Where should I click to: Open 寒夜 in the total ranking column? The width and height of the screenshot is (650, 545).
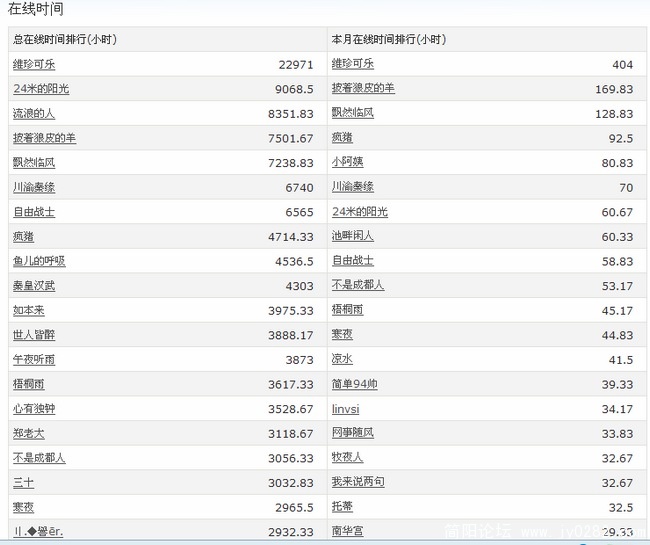[23, 507]
